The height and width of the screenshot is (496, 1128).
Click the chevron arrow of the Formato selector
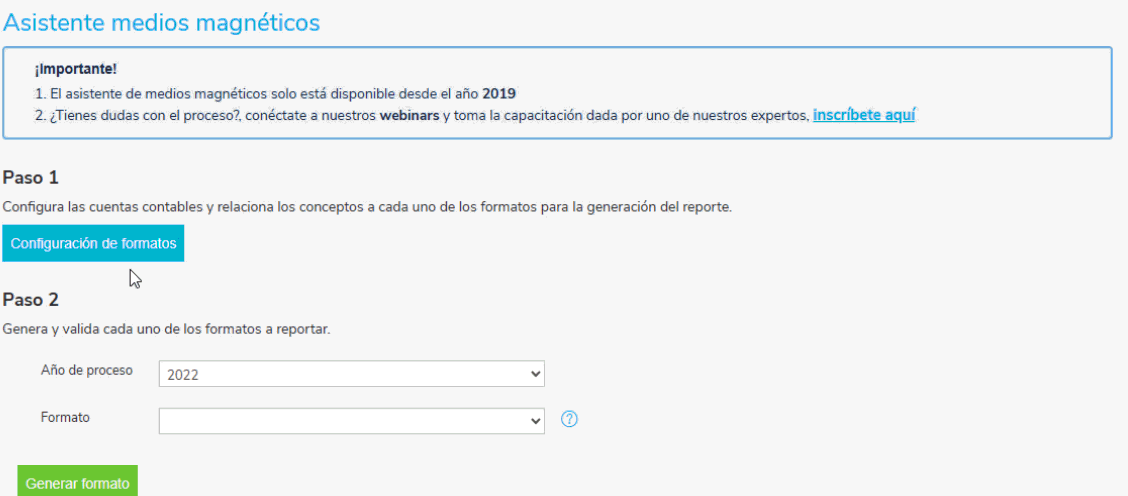[535, 421]
